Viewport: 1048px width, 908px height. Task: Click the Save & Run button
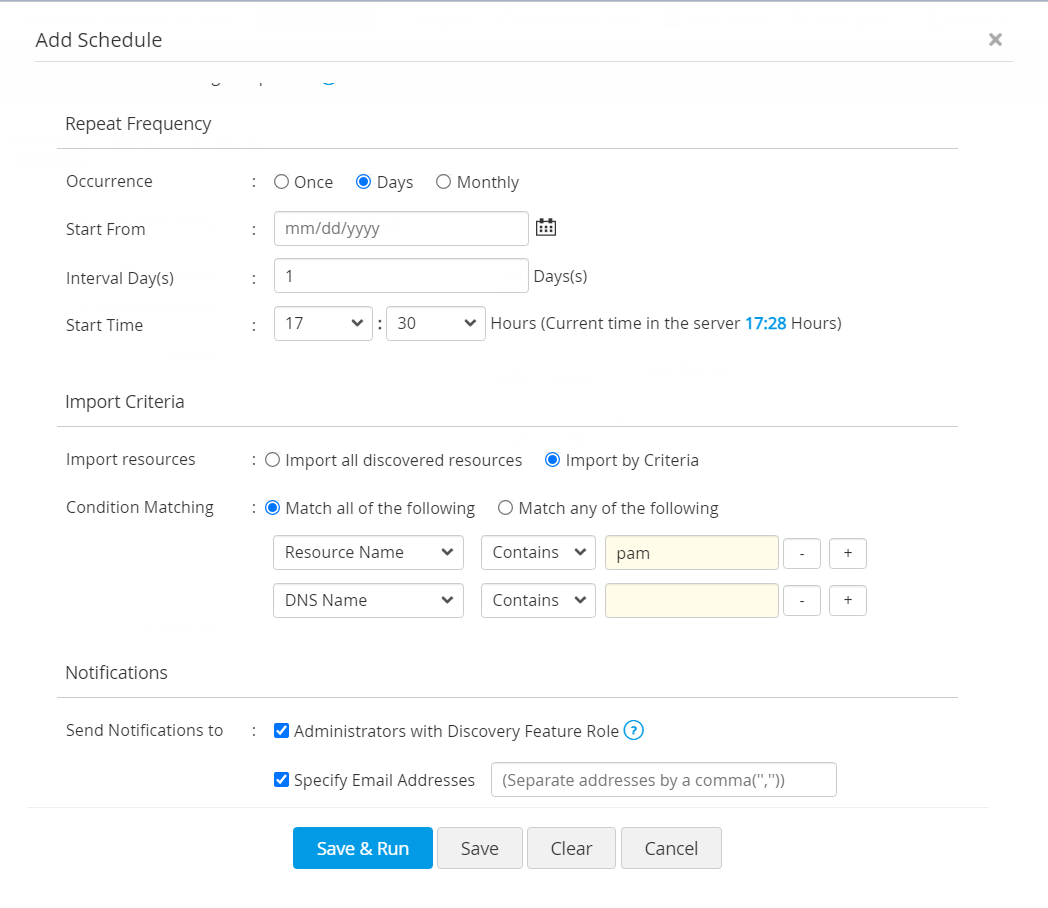click(x=362, y=848)
